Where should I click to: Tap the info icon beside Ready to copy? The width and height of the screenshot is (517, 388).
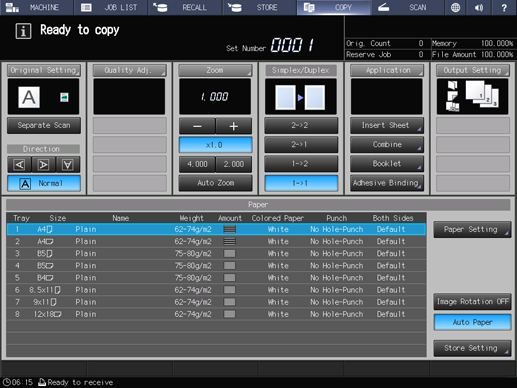23,31
